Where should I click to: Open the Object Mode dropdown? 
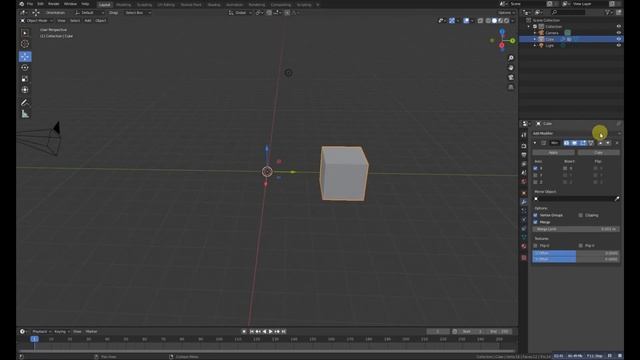pos(36,20)
